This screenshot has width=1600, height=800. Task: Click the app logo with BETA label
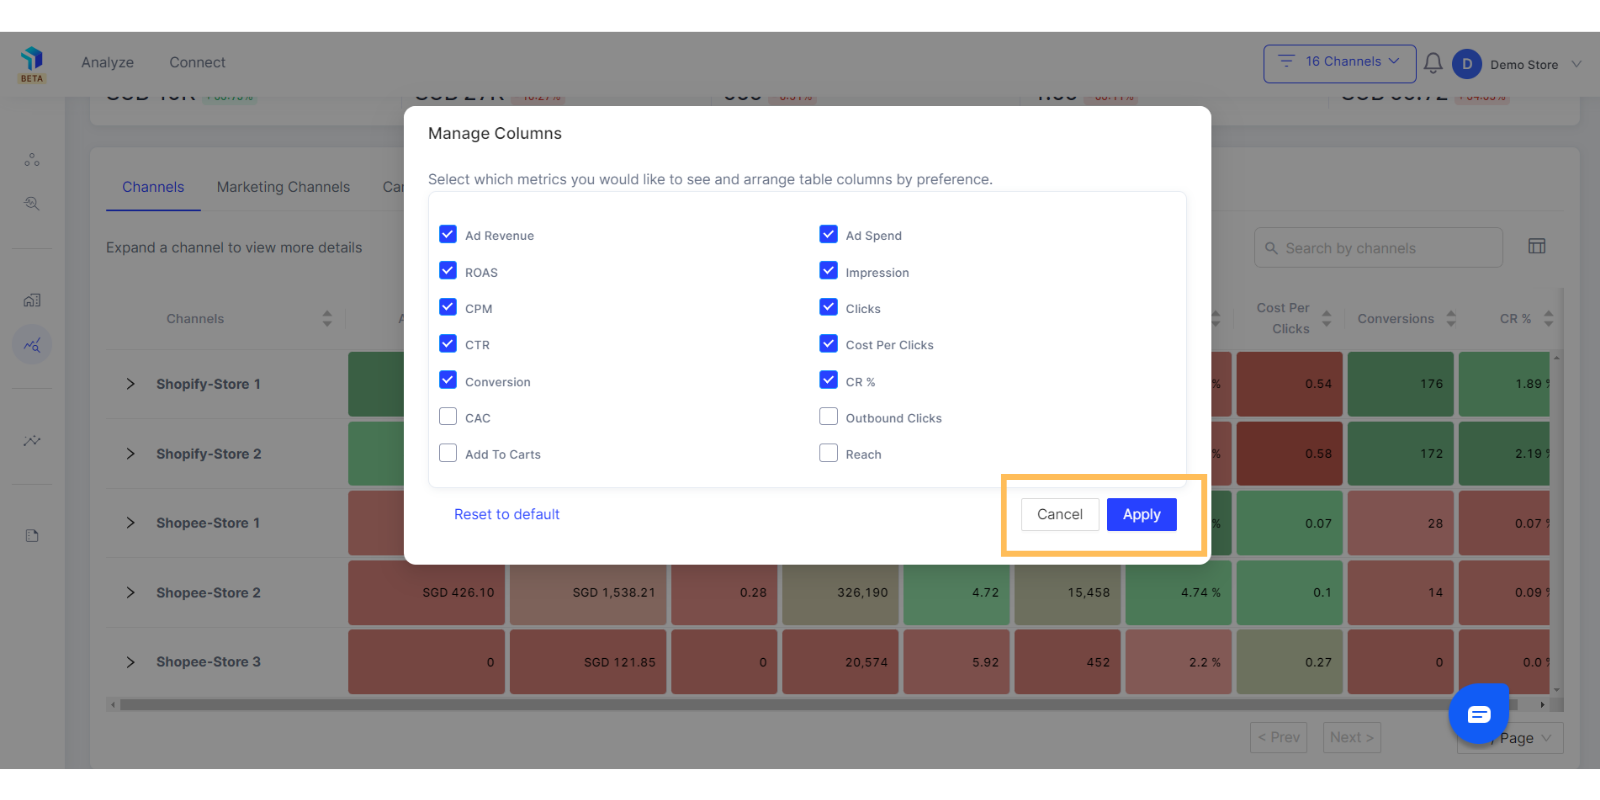tap(32, 64)
